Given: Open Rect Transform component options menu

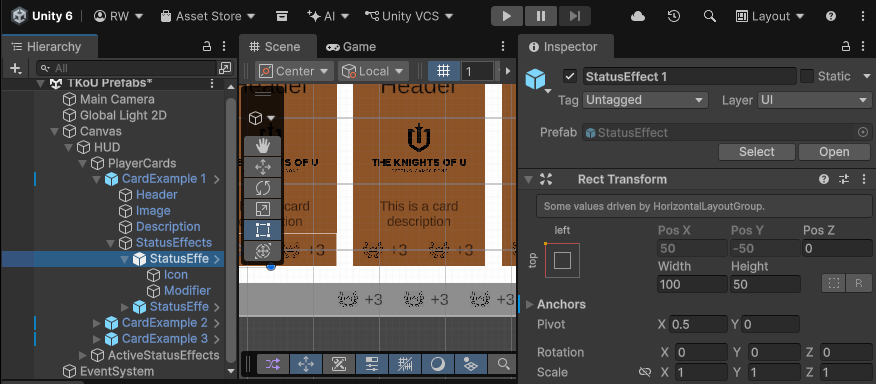Looking at the screenshot, I should [864, 179].
